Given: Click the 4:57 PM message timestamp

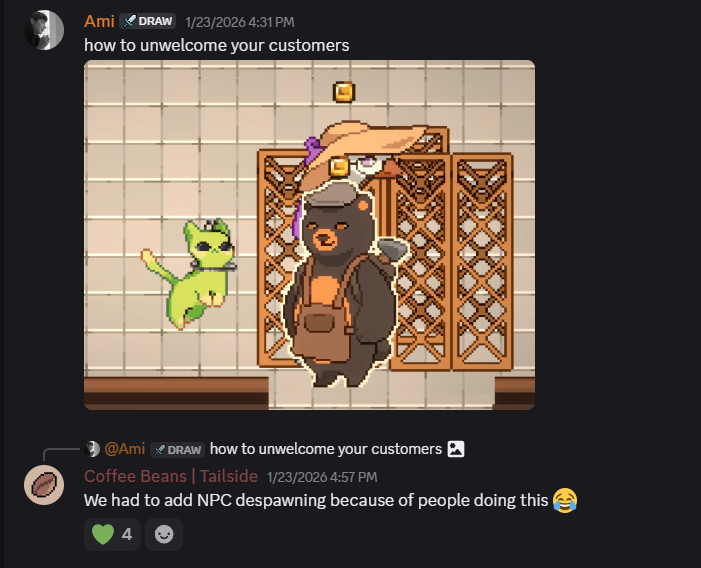Looking at the screenshot, I should [x=322, y=477].
